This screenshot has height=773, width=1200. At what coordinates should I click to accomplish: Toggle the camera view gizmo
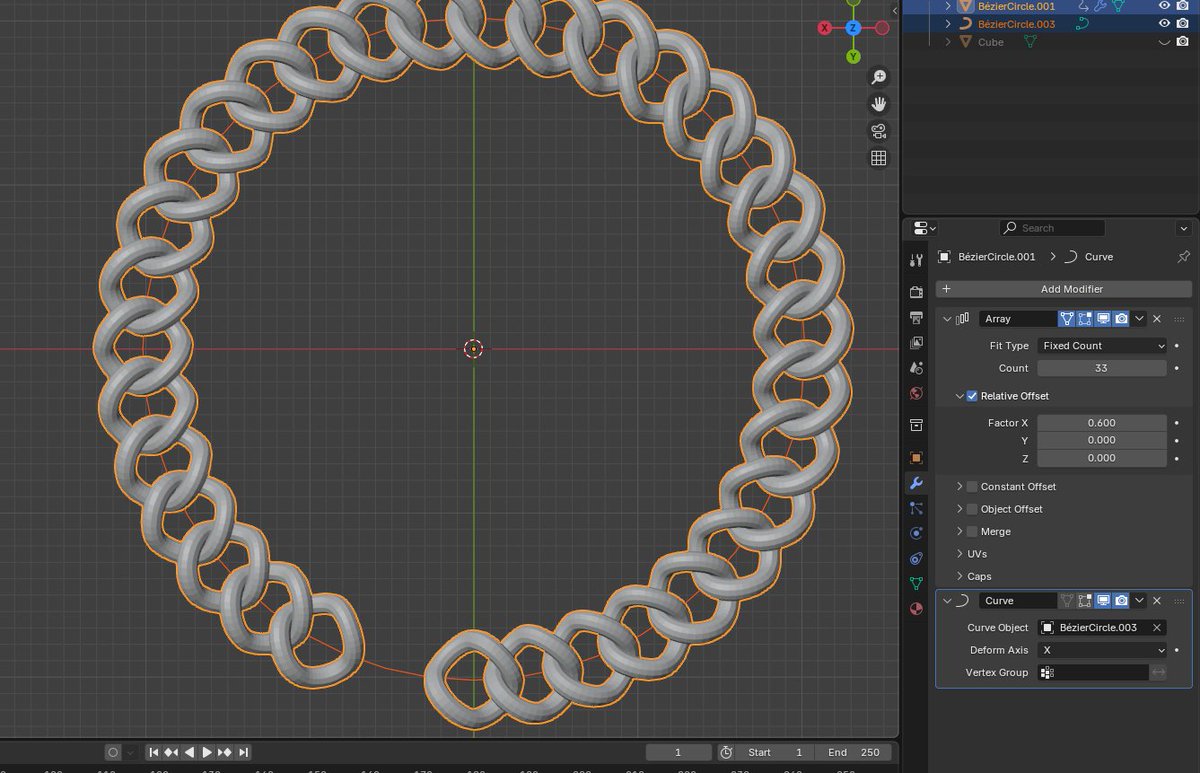(x=879, y=131)
